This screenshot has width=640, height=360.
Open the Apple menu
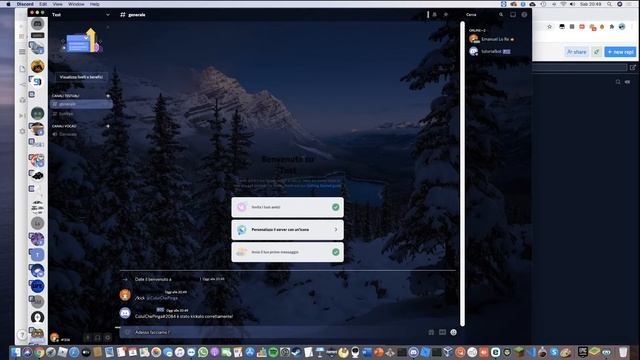[x=8, y=4]
